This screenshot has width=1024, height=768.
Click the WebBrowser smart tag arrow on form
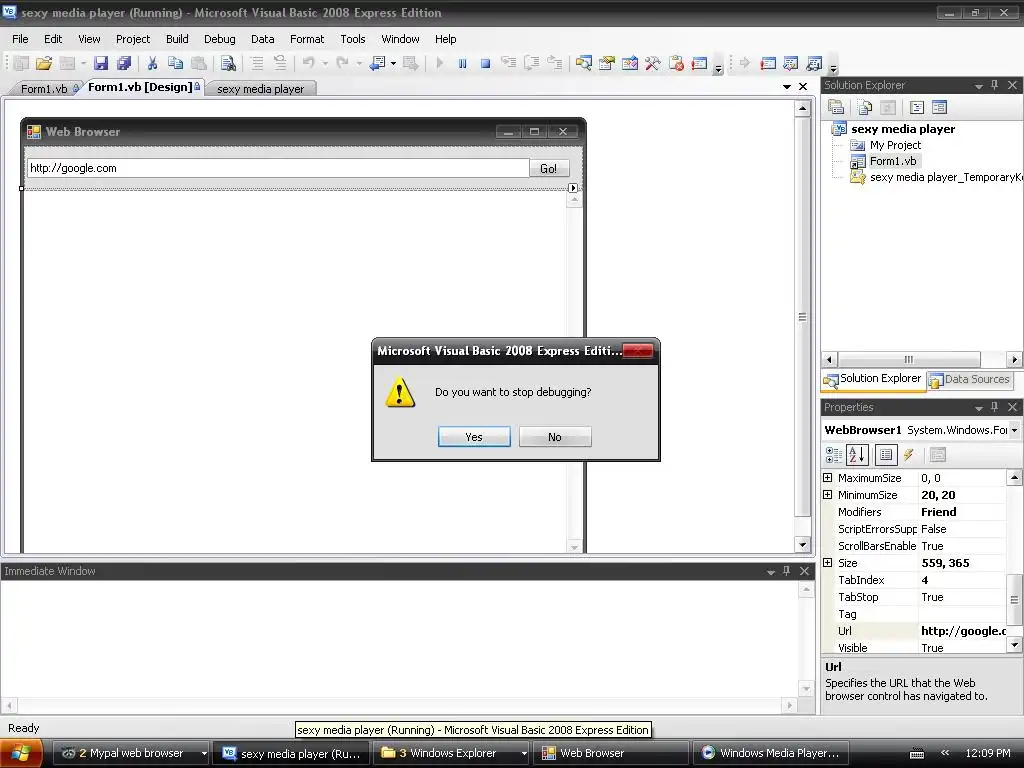pyautogui.click(x=573, y=188)
